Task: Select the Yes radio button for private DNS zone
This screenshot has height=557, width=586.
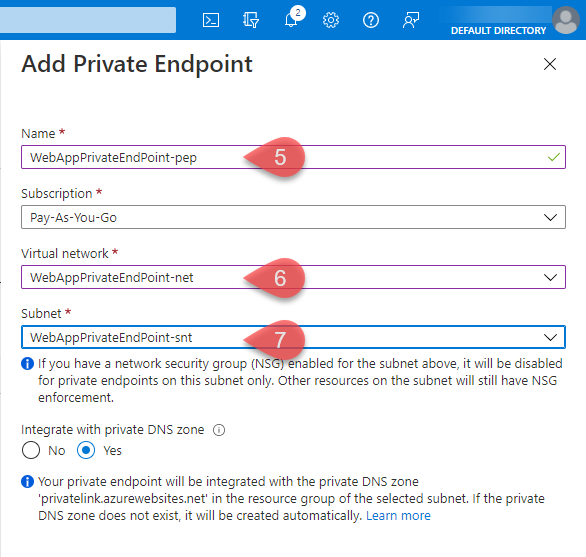Action: click(86, 450)
